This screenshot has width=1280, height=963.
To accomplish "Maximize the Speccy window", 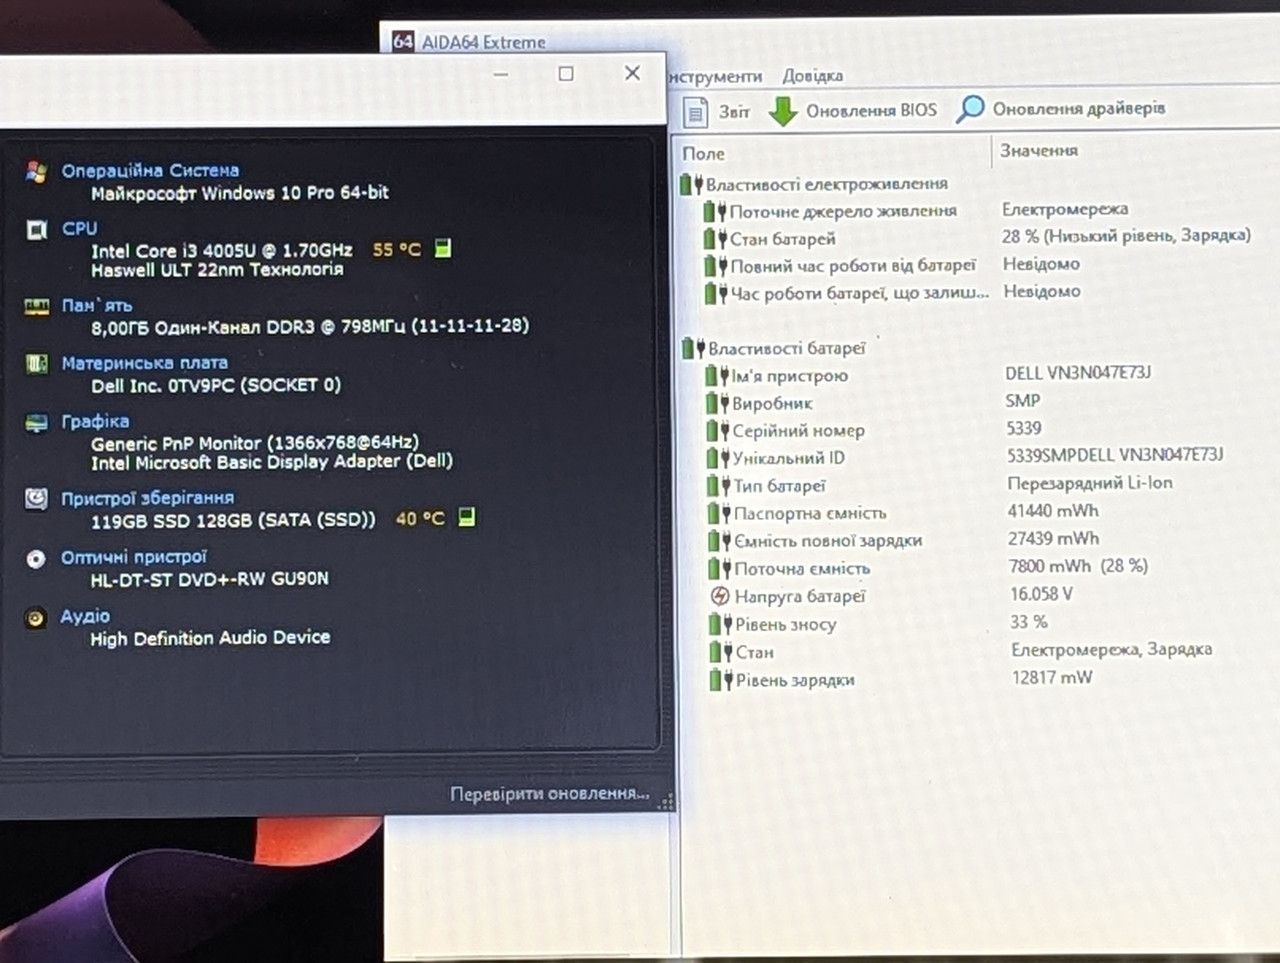I will (x=566, y=73).
